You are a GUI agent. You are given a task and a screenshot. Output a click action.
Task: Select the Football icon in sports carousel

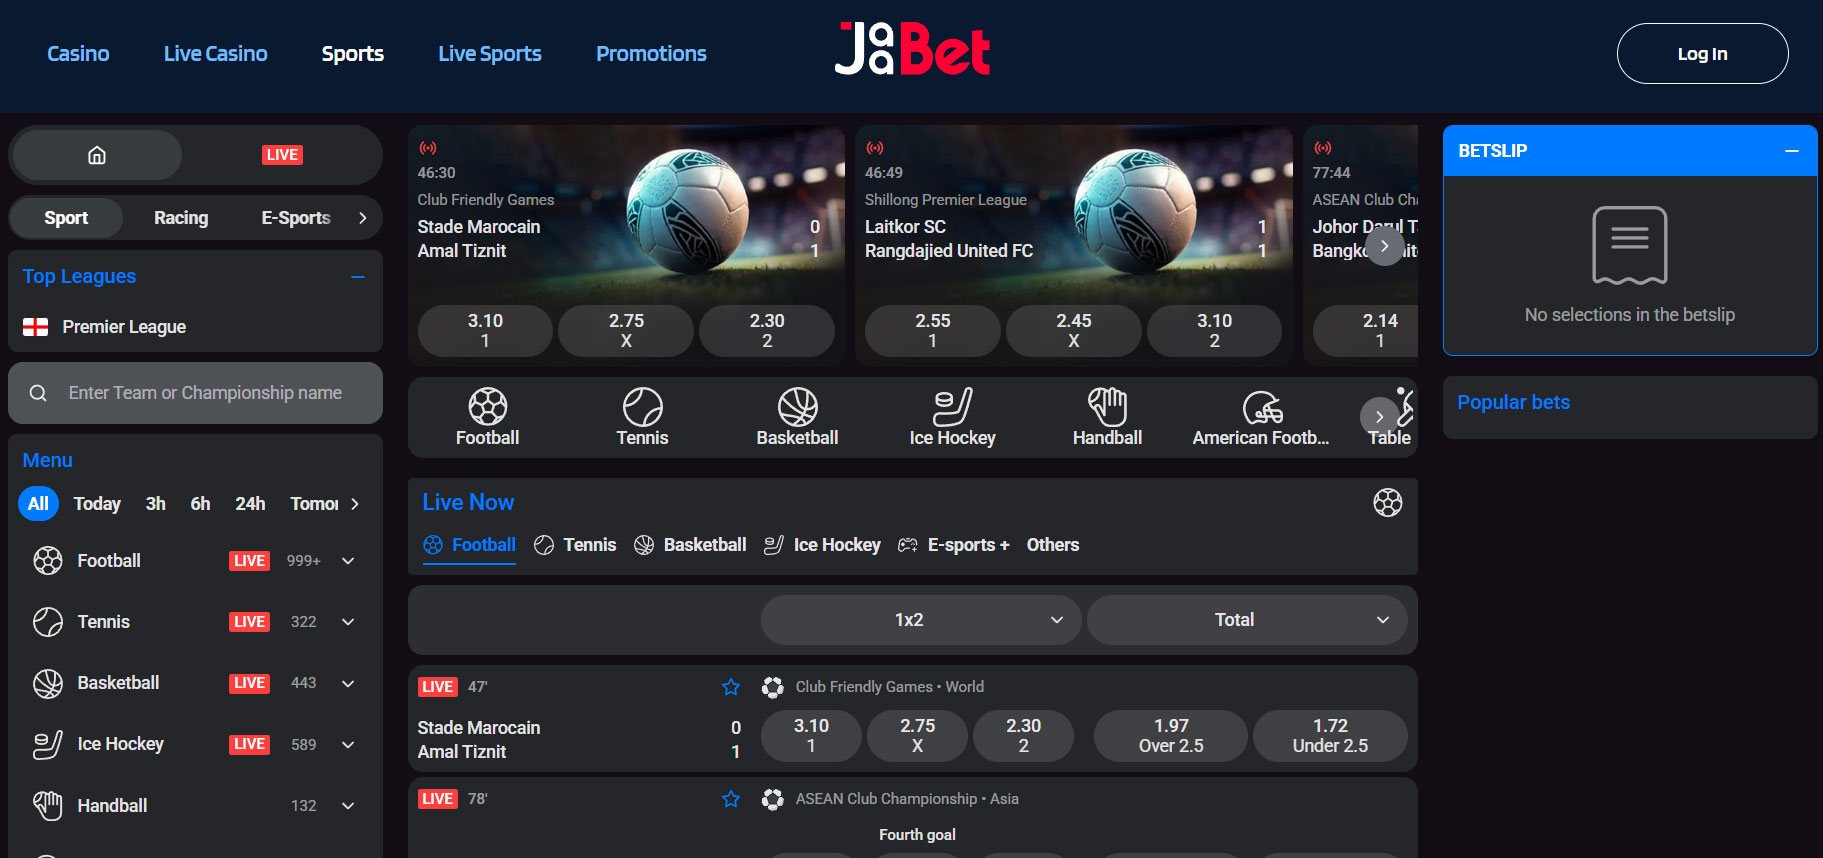(487, 406)
